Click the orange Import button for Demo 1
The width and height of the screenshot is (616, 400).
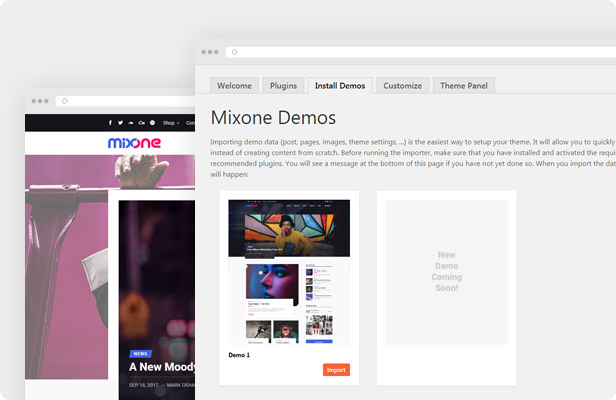[x=336, y=370]
